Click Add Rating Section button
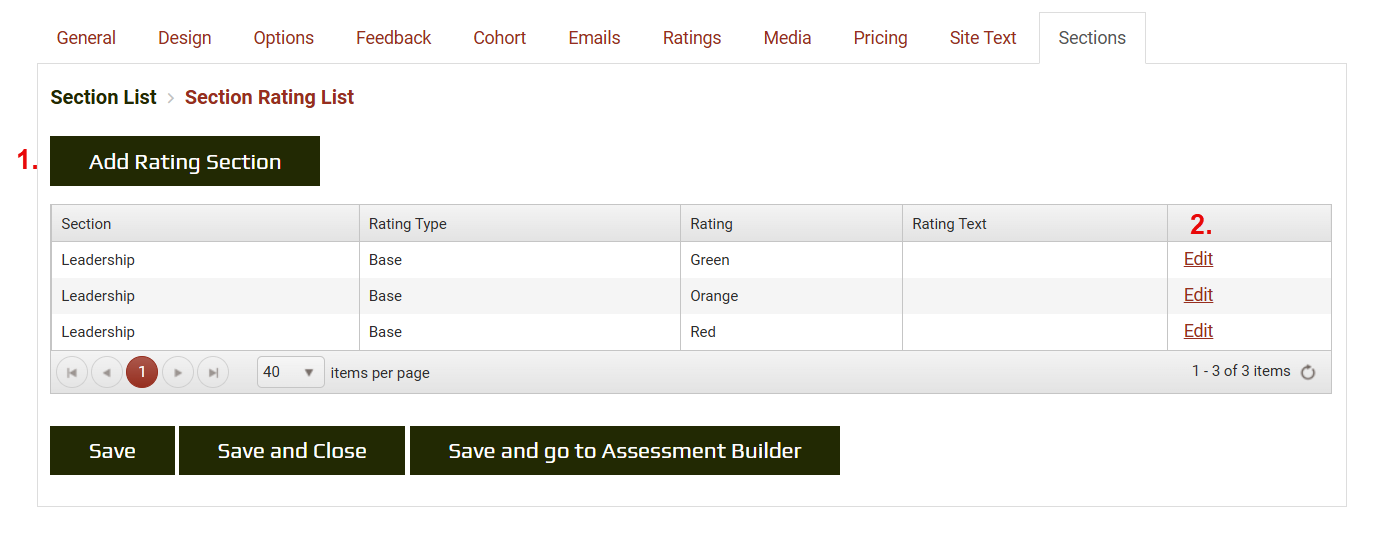The image size is (1378, 537). point(185,162)
